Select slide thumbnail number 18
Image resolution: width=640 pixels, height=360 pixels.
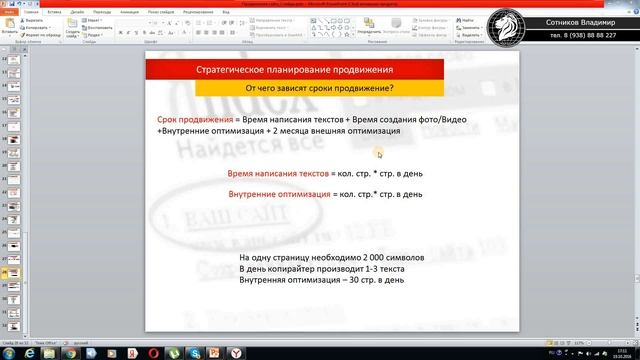pos(14,140)
